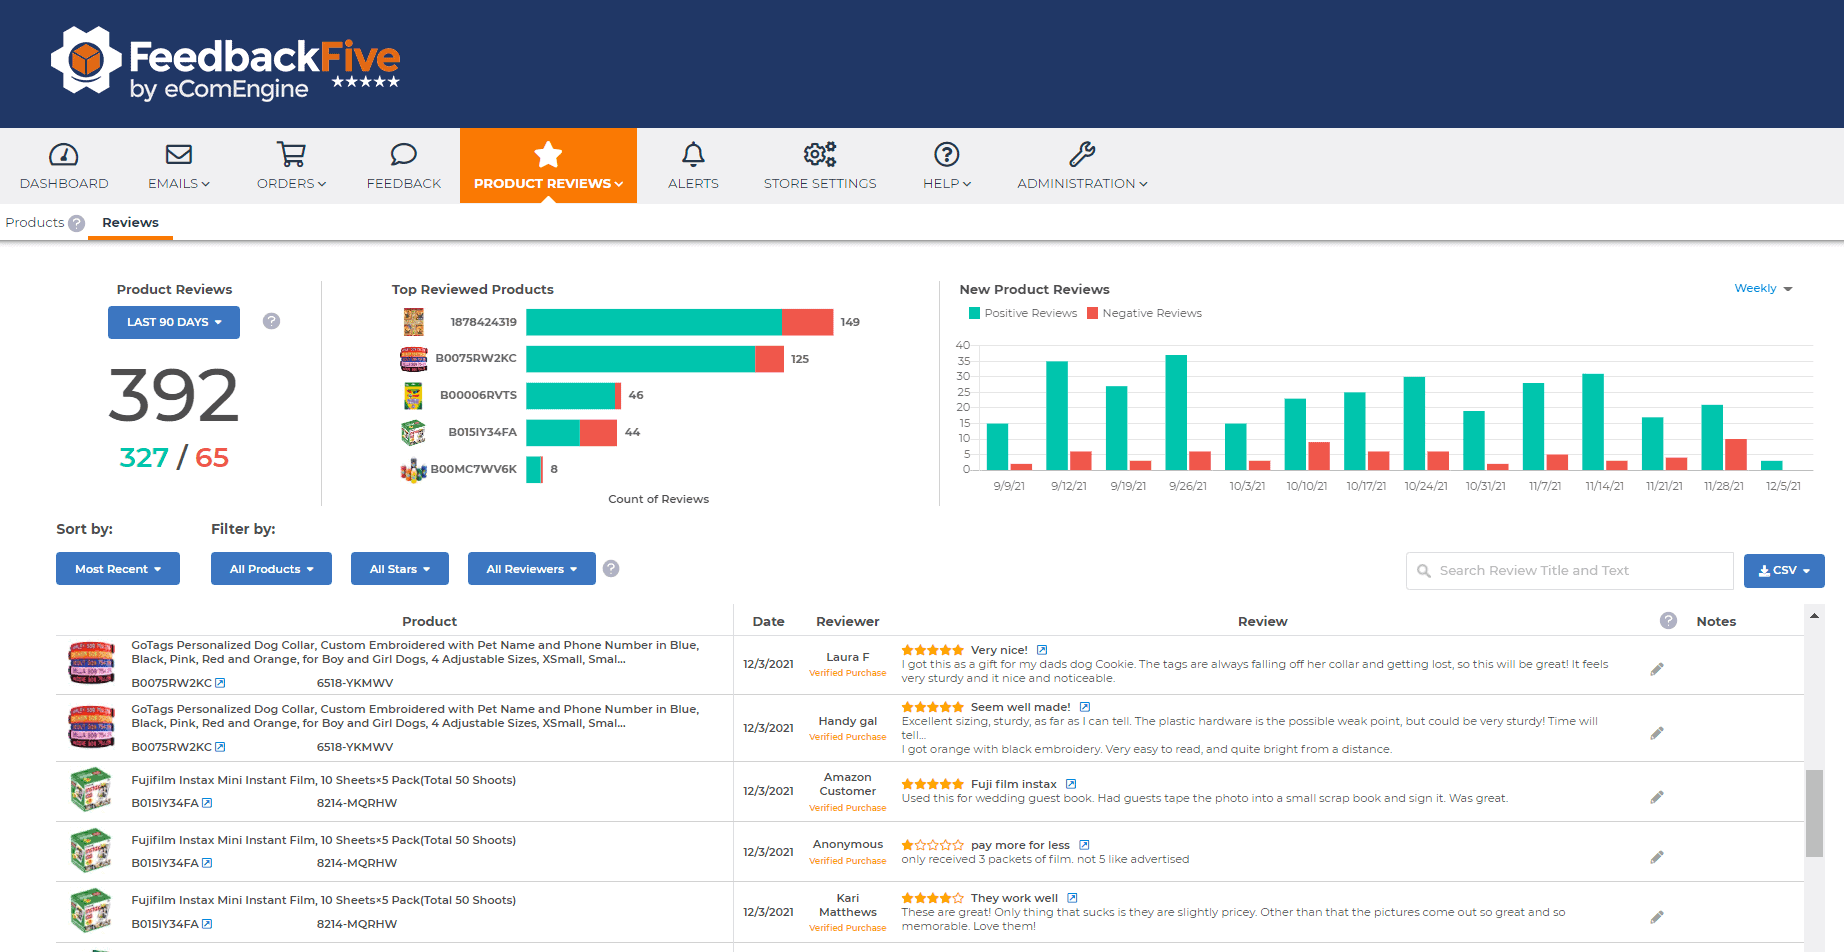Click help icon beside All Reviewers filter
This screenshot has height=952, width=1844.
[x=611, y=568]
